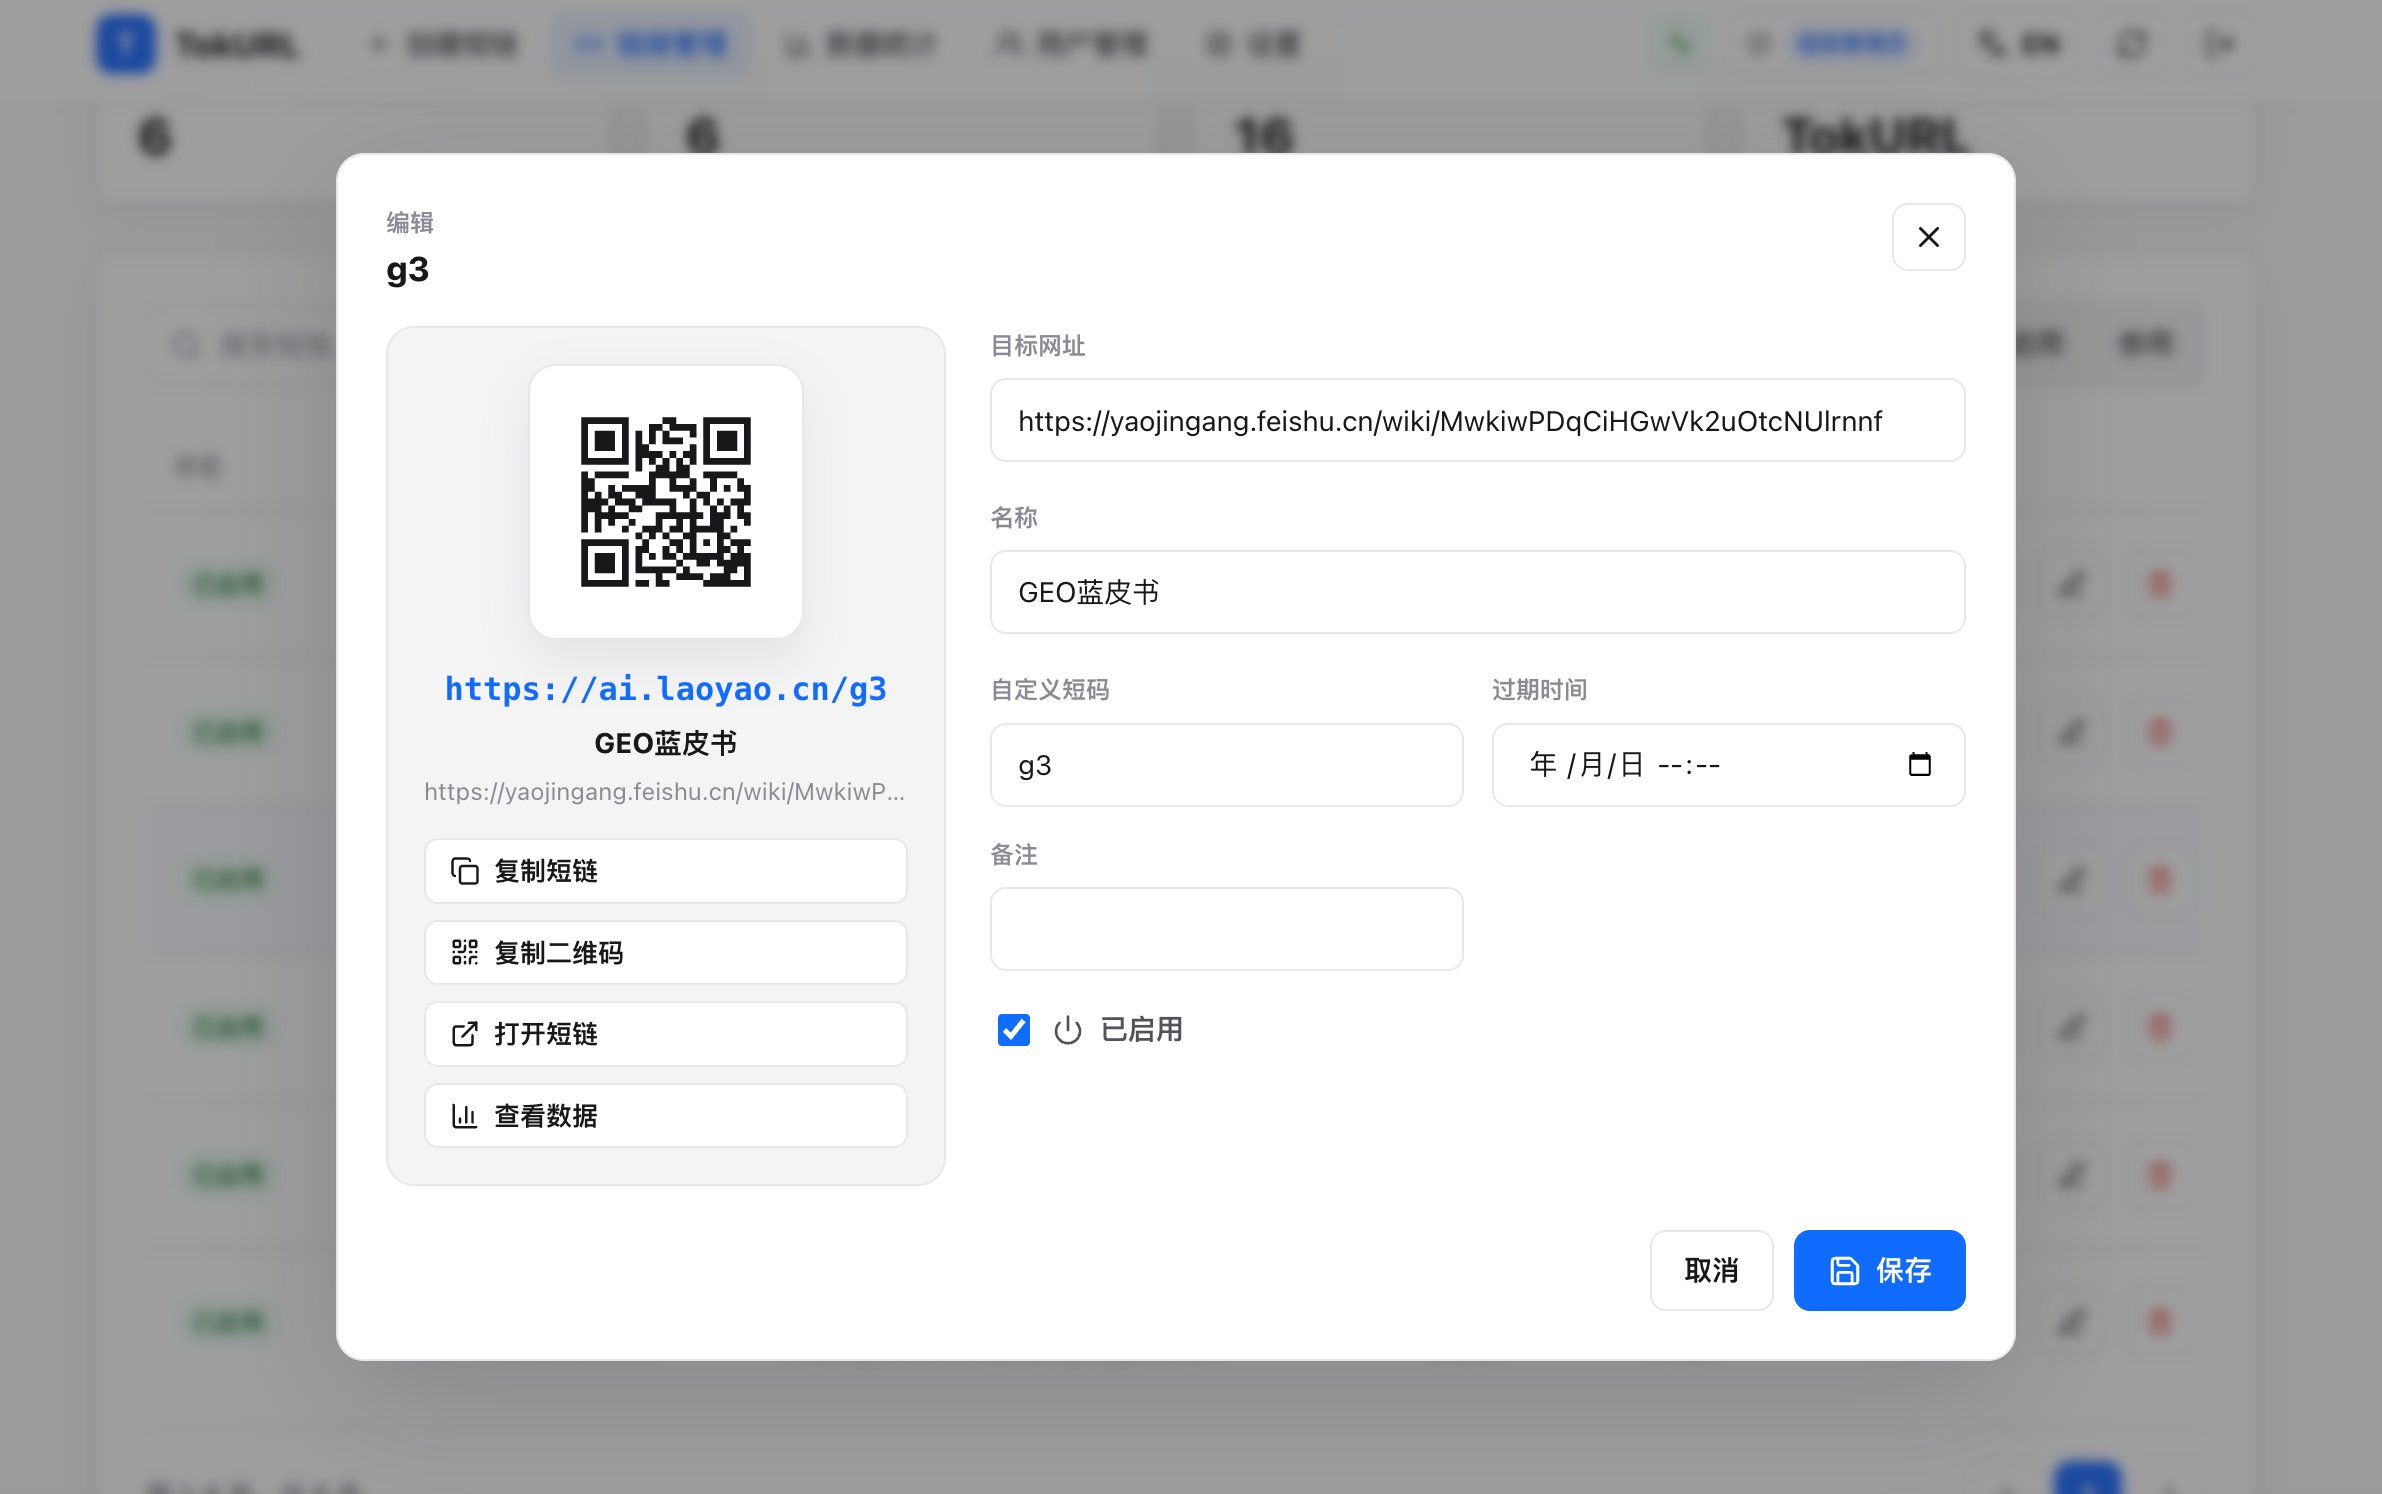Close the edit dialog with X
The image size is (2382, 1494).
[1928, 237]
